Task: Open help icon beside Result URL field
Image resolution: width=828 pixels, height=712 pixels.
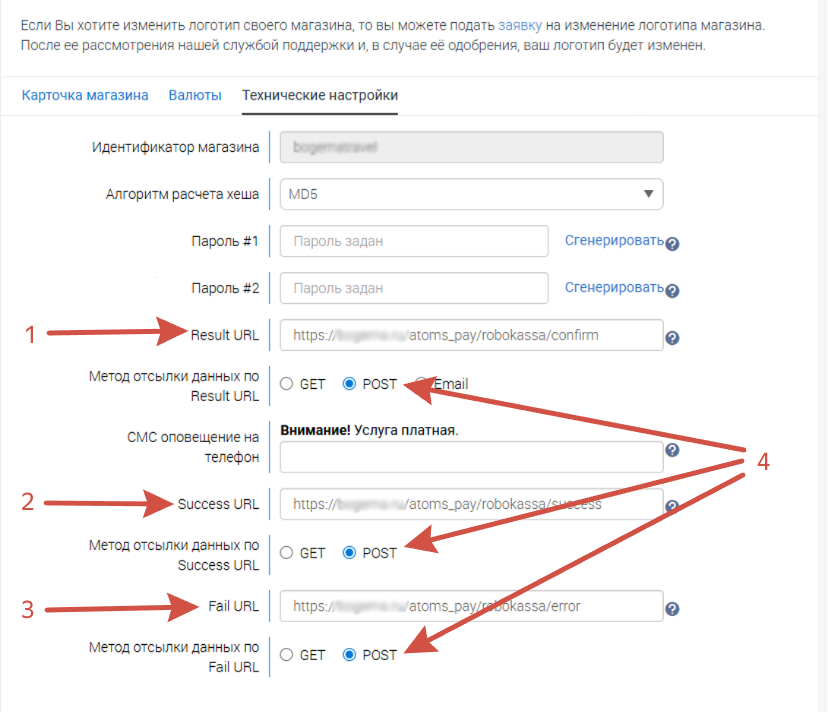Action: 672,338
